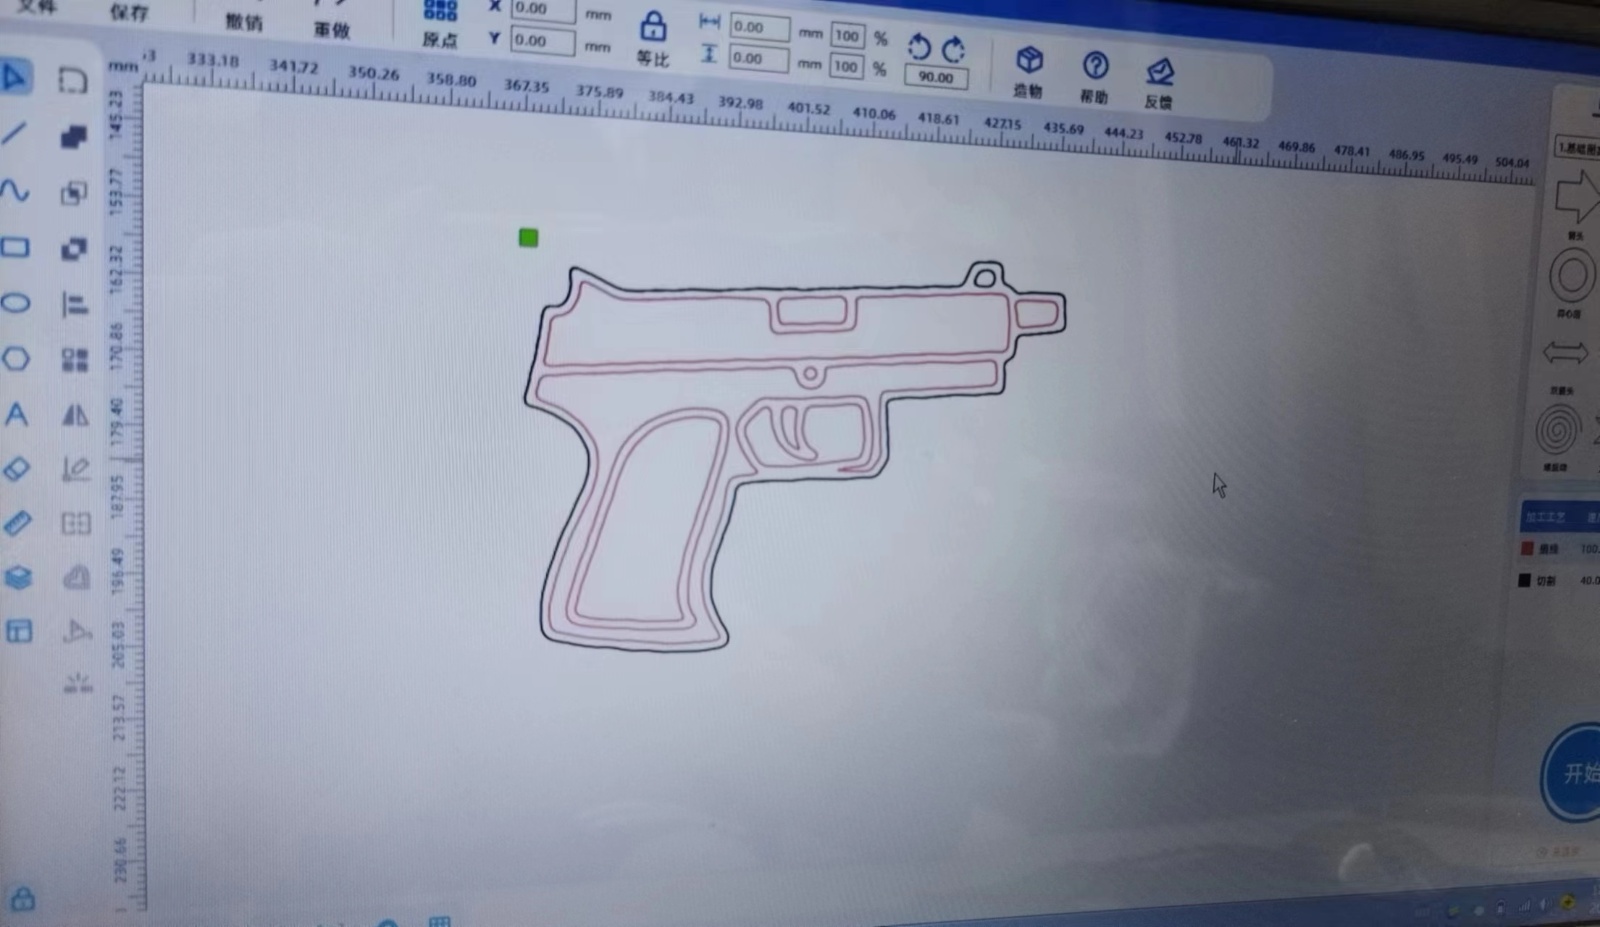The height and width of the screenshot is (927, 1600).
Task: Pick the straight line drawing tool
Action: click(15, 133)
